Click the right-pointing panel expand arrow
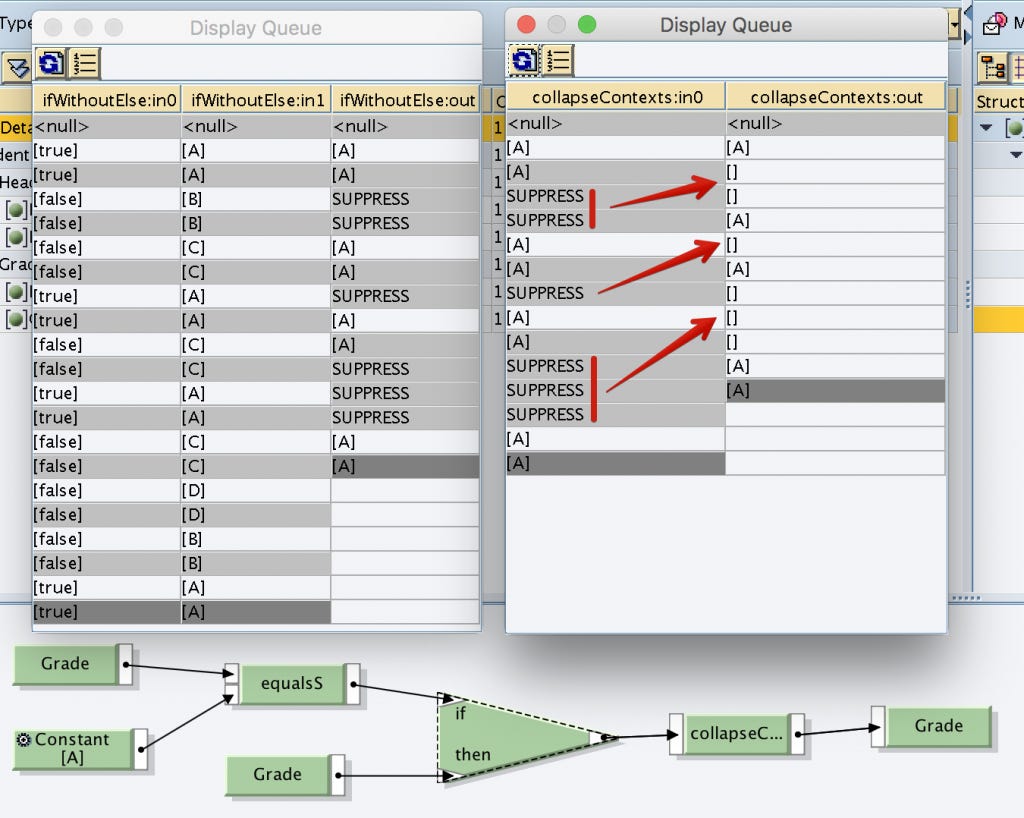1024x818 pixels. point(967,36)
